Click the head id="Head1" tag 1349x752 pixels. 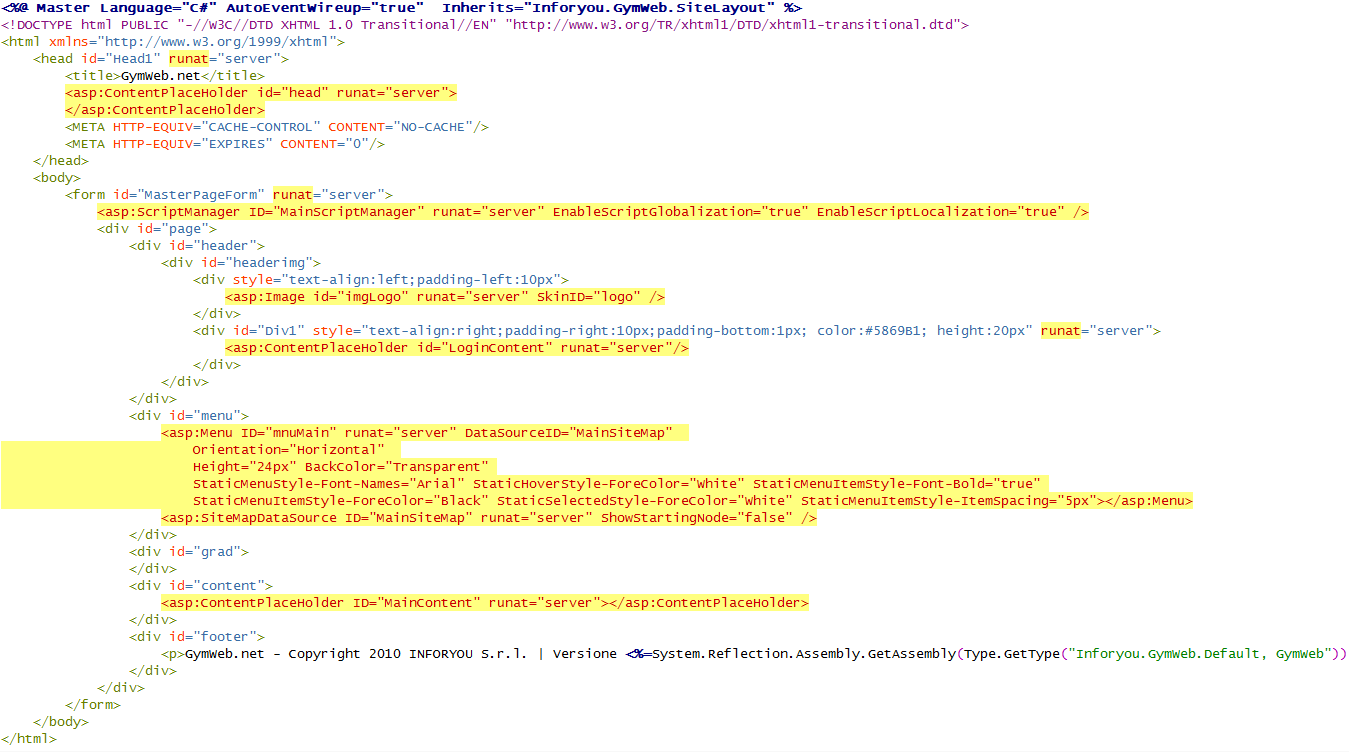coord(161,58)
